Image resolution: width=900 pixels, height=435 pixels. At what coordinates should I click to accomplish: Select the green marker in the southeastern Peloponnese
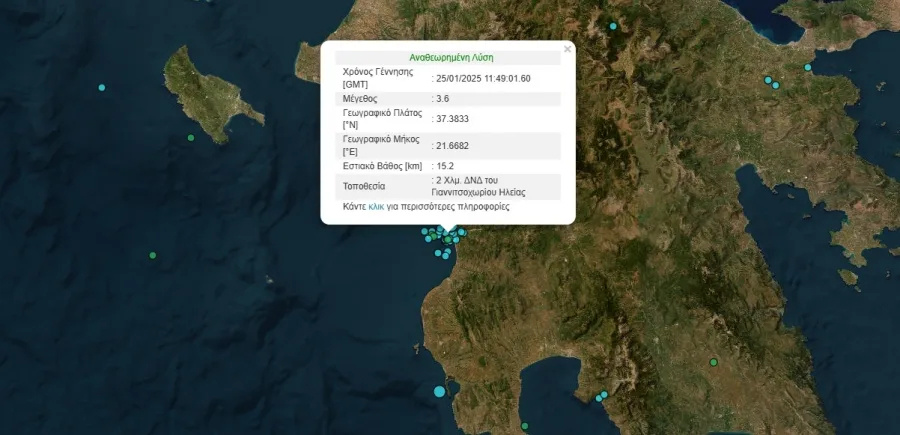coord(714,362)
